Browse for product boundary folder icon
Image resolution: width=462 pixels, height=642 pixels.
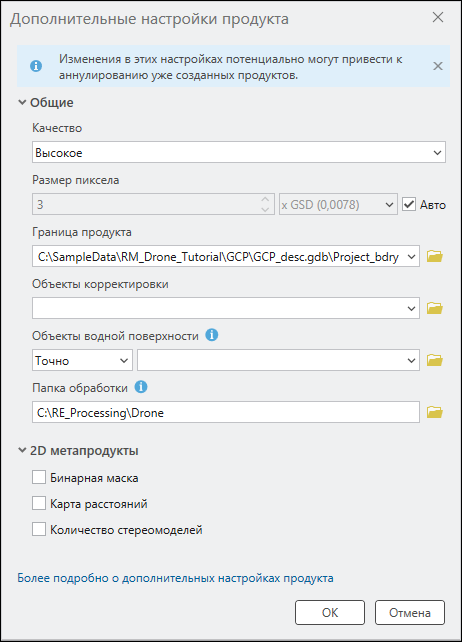tap(435, 256)
